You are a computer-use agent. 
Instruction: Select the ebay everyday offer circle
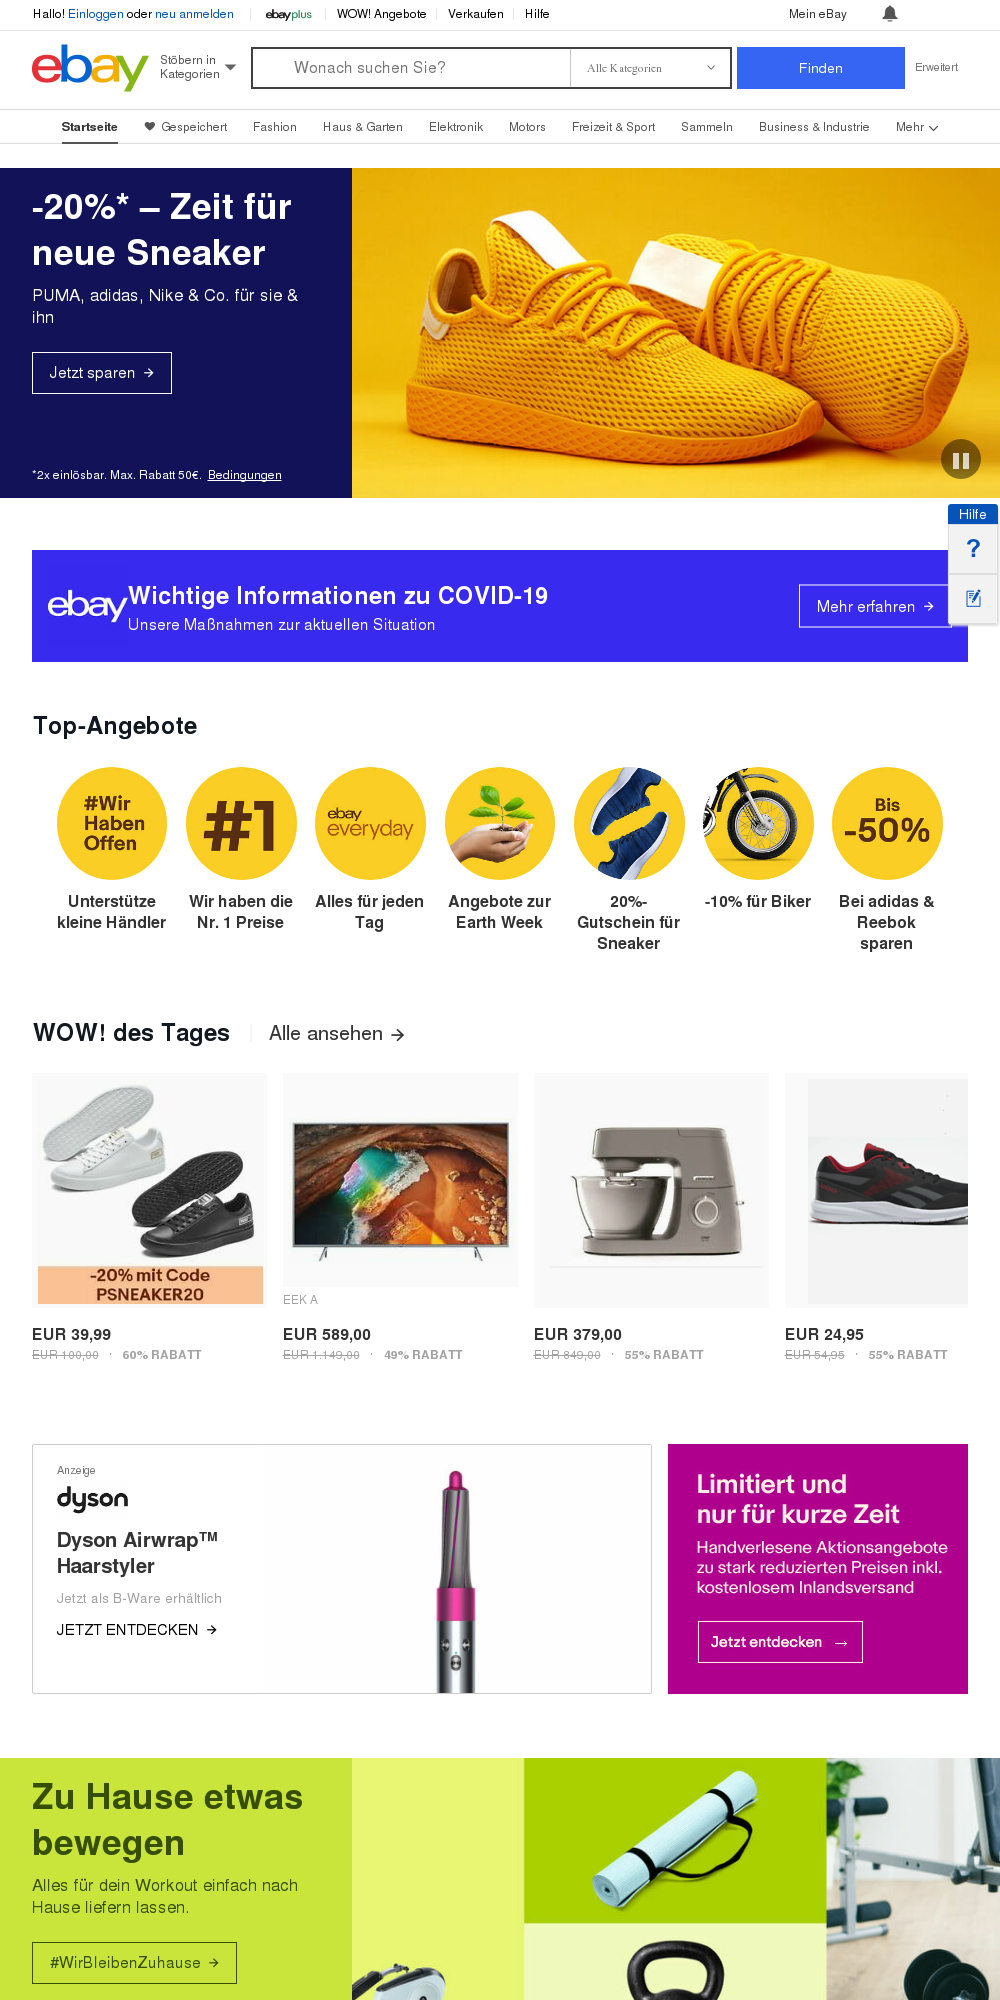coord(370,823)
